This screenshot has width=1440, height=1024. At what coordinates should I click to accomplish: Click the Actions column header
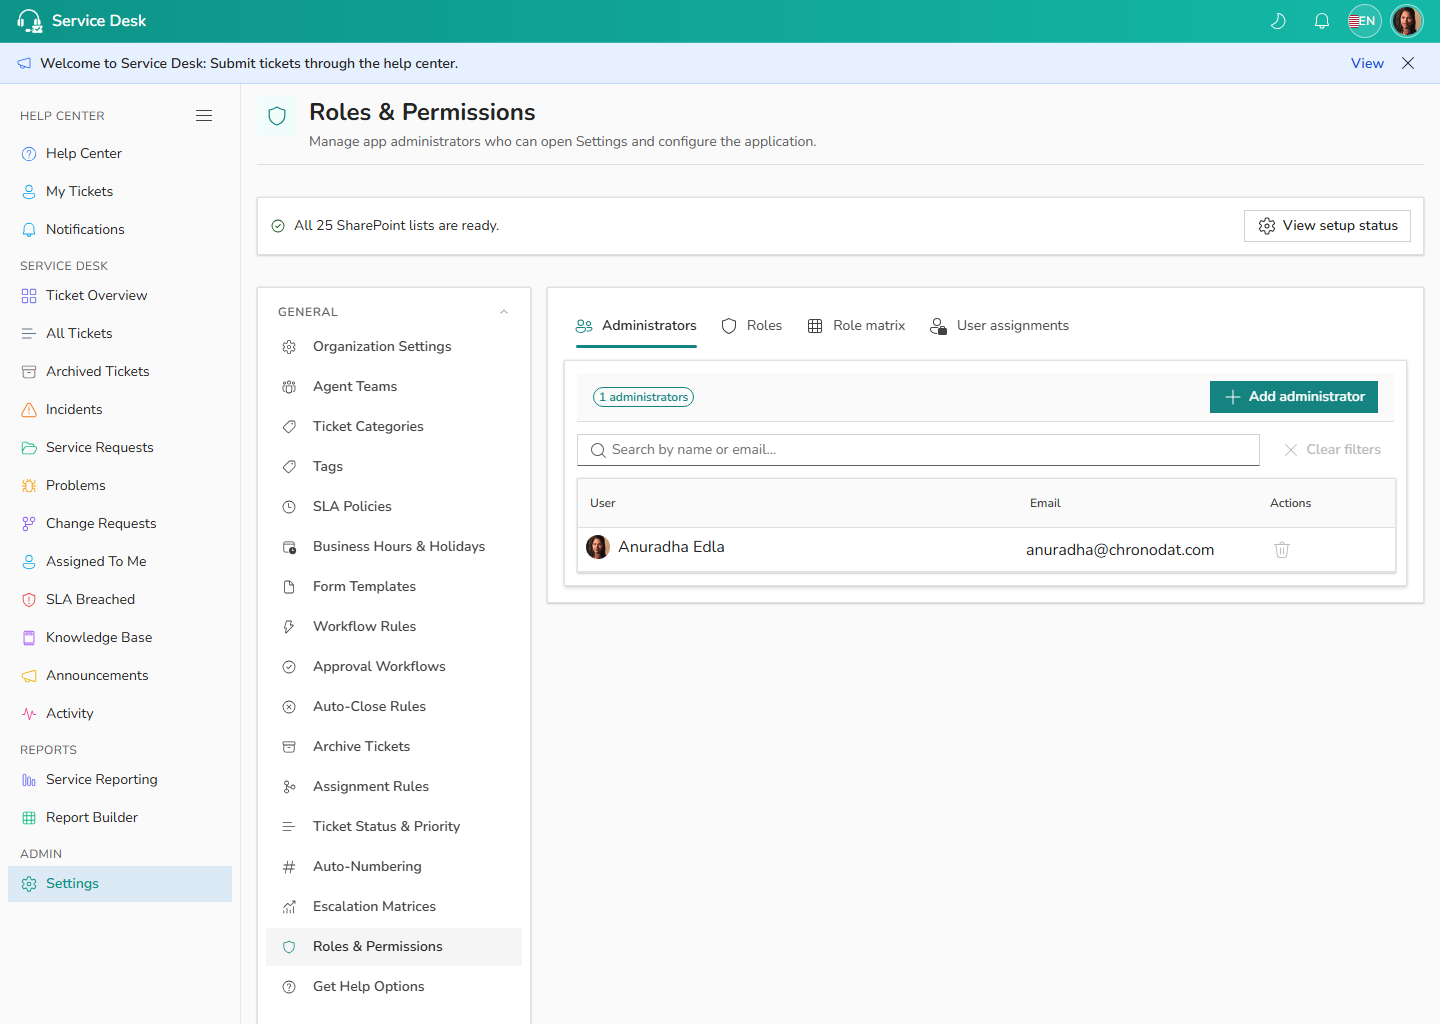(x=1290, y=503)
